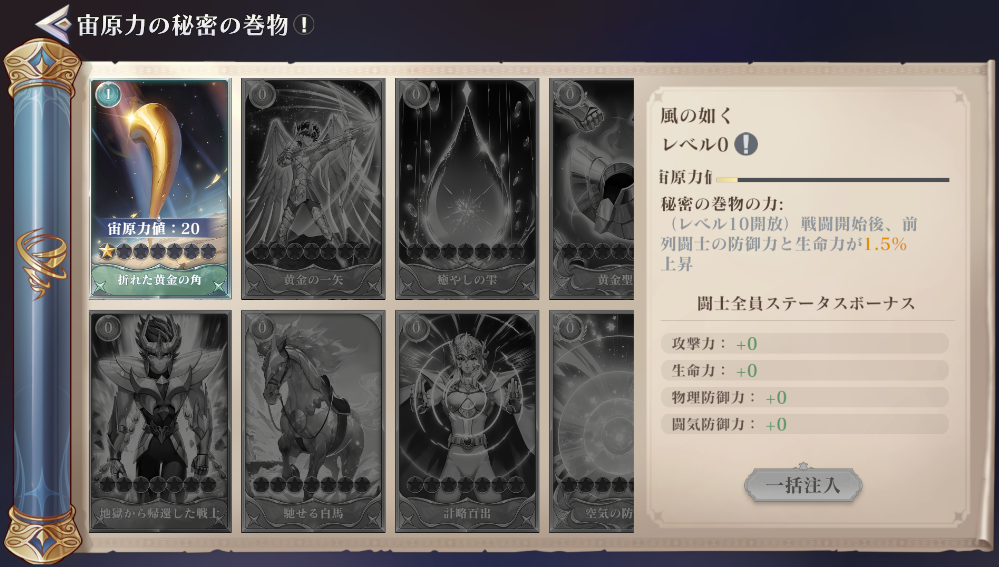Screen dimensions: 999x567
Task: Click the 宙原力値 progress bar
Action: pos(833,180)
